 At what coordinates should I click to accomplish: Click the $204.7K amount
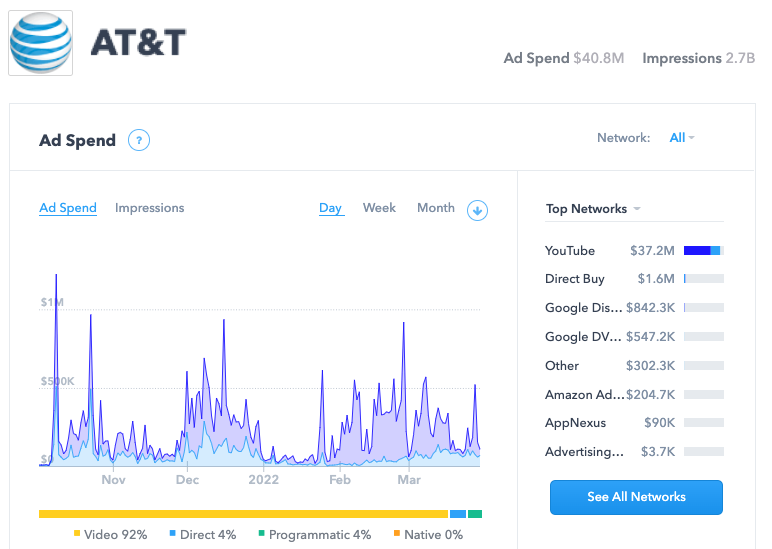point(650,394)
